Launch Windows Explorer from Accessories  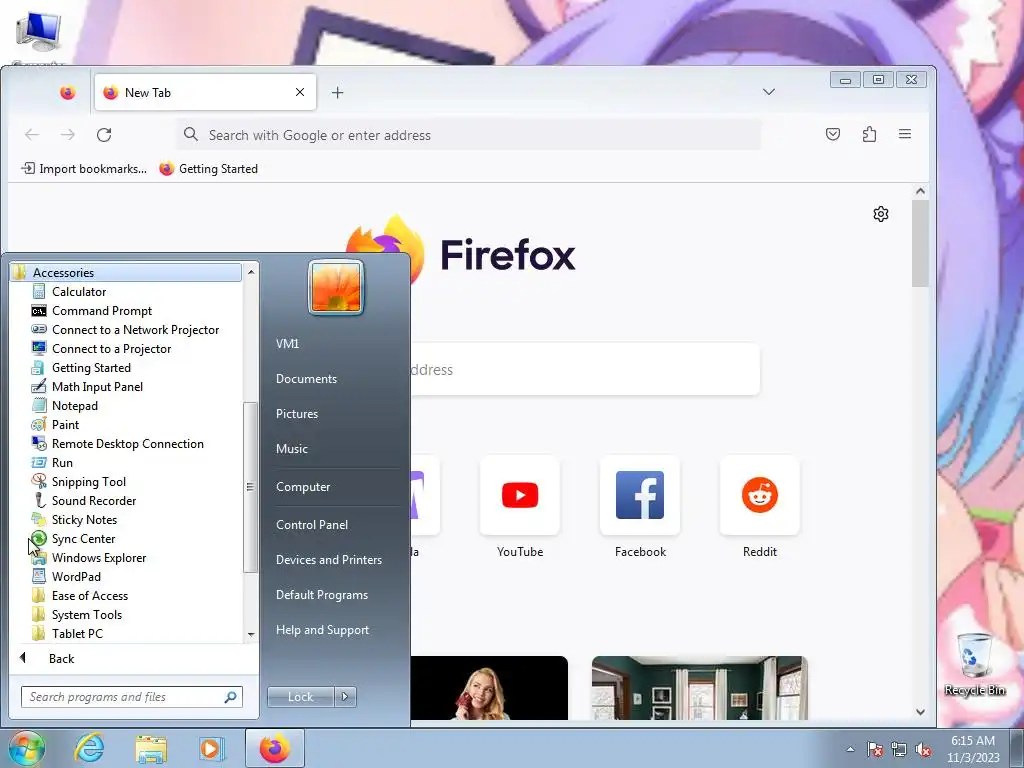click(x=99, y=557)
